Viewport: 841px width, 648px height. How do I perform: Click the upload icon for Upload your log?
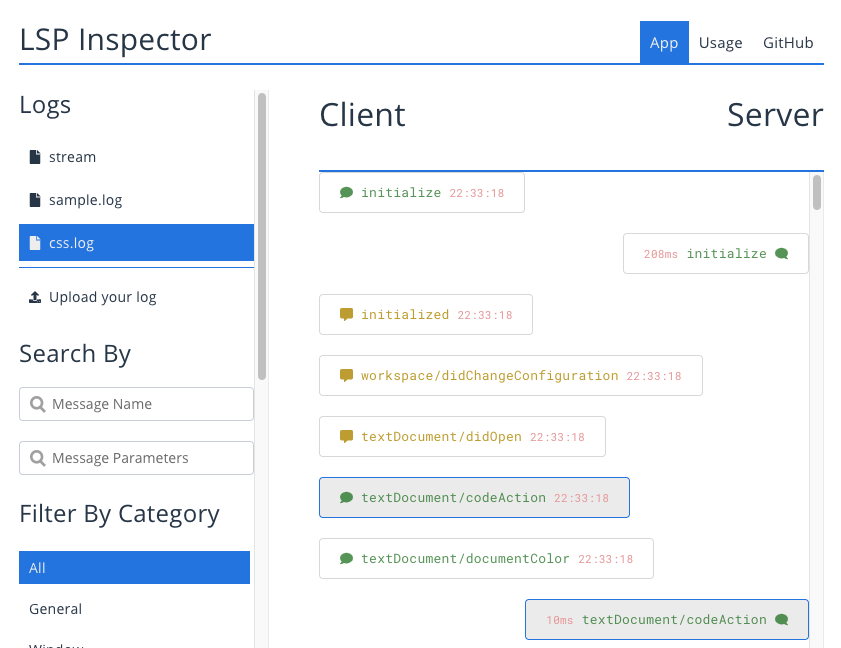click(x=35, y=297)
